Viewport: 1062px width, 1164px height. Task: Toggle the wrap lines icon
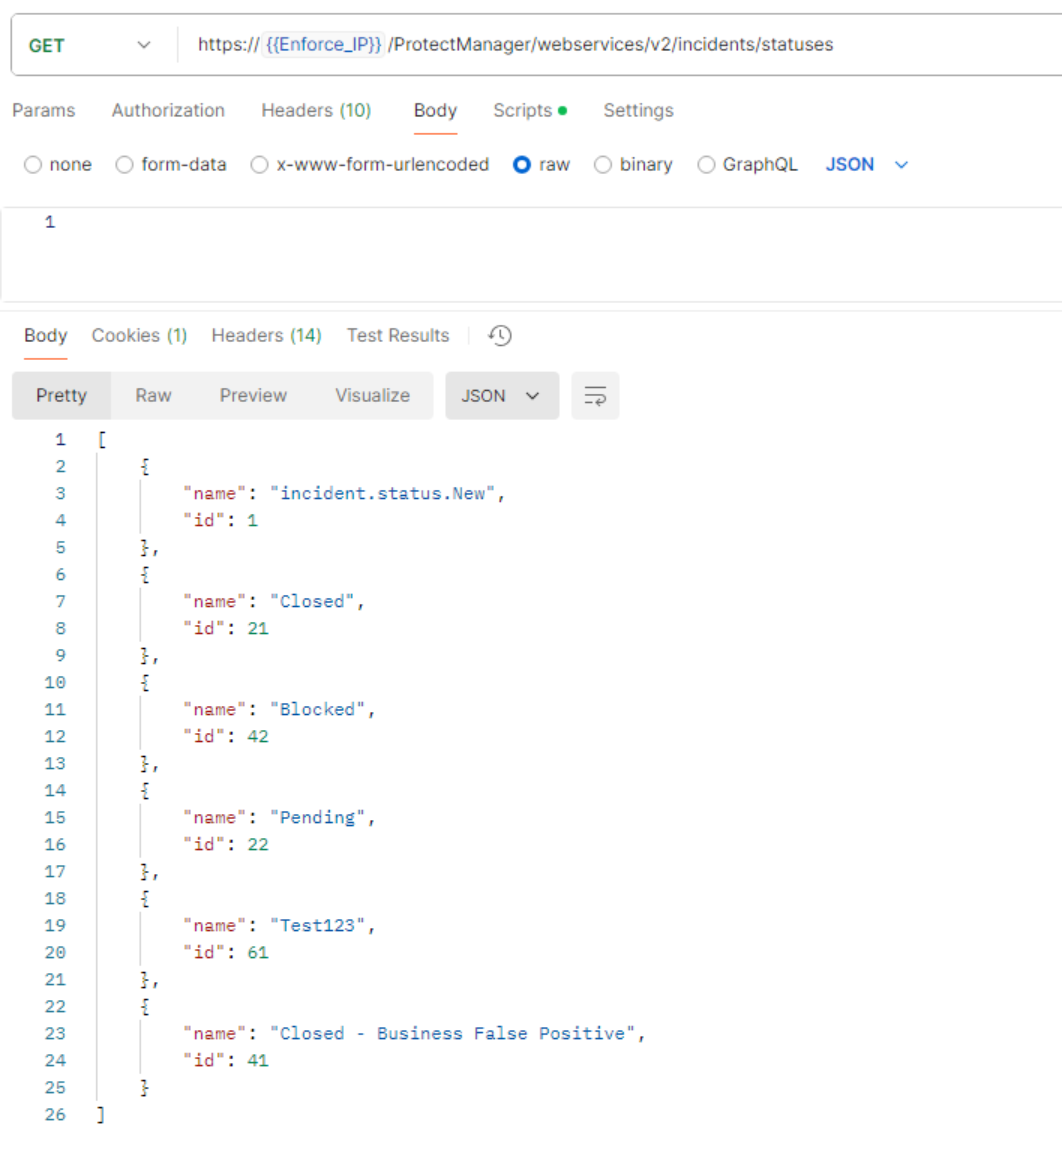pyautogui.click(x=595, y=396)
